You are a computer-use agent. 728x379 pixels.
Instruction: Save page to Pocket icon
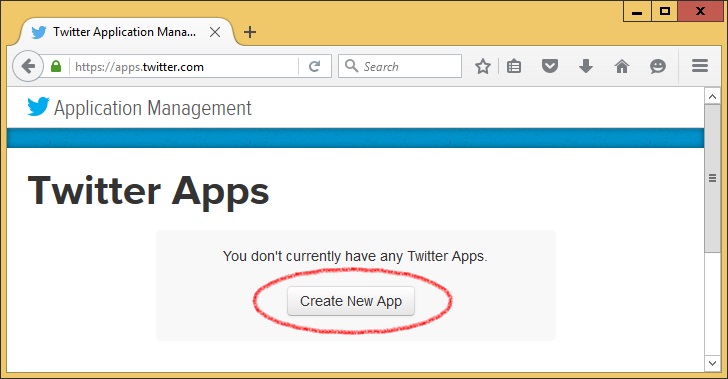point(550,66)
